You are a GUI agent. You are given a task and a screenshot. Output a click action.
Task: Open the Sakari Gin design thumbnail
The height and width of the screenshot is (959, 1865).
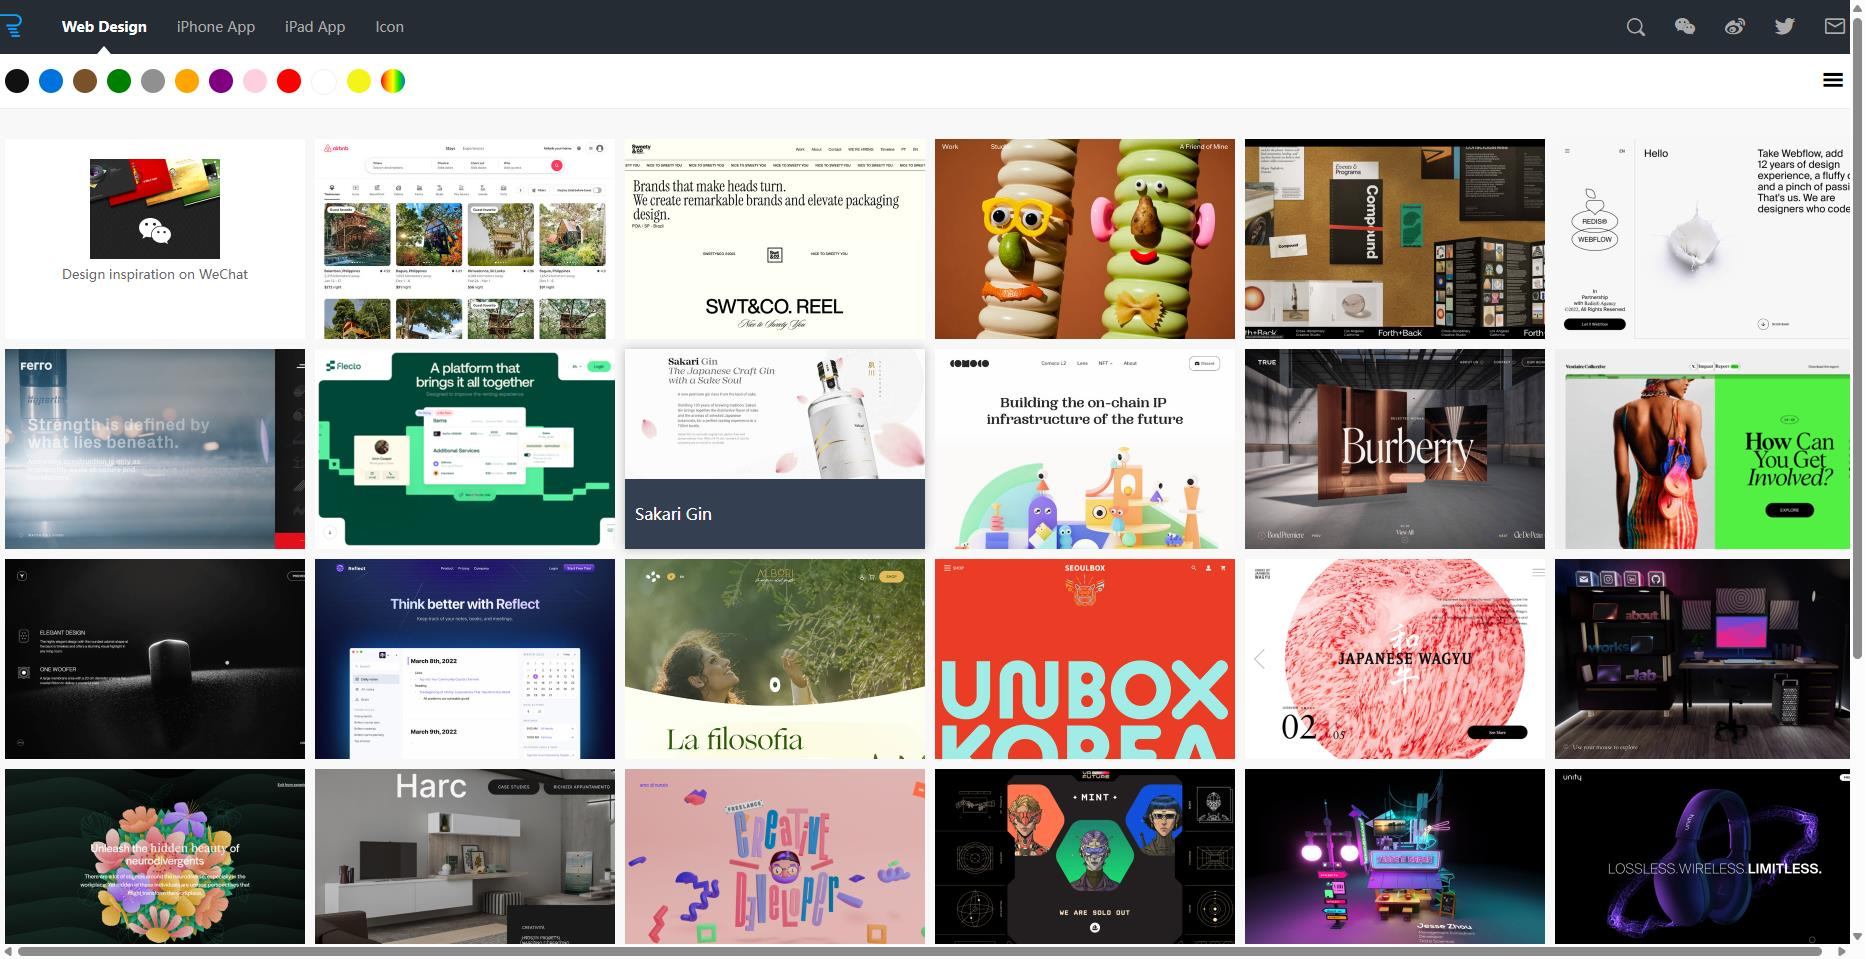[x=774, y=448]
